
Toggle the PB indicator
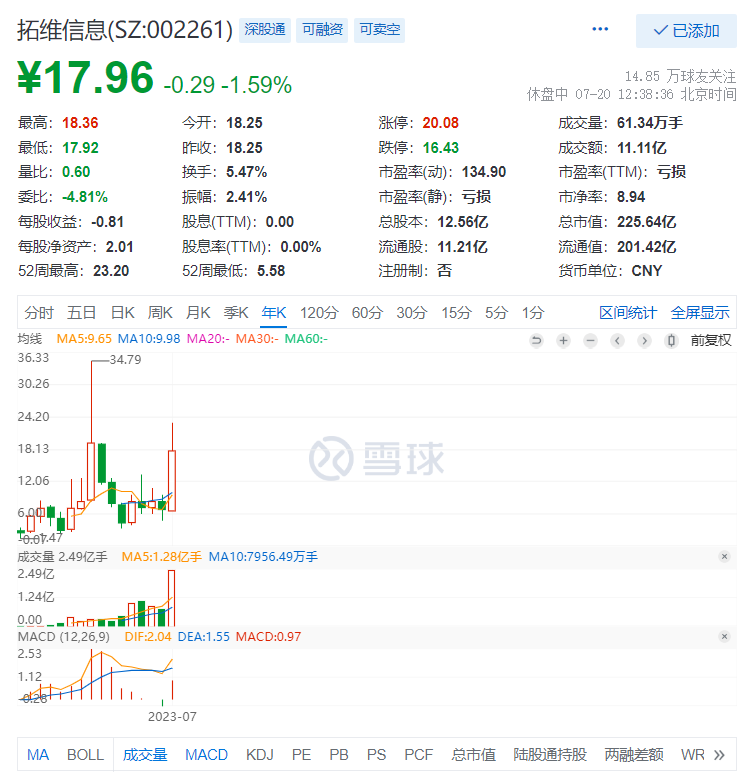point(339,755)
